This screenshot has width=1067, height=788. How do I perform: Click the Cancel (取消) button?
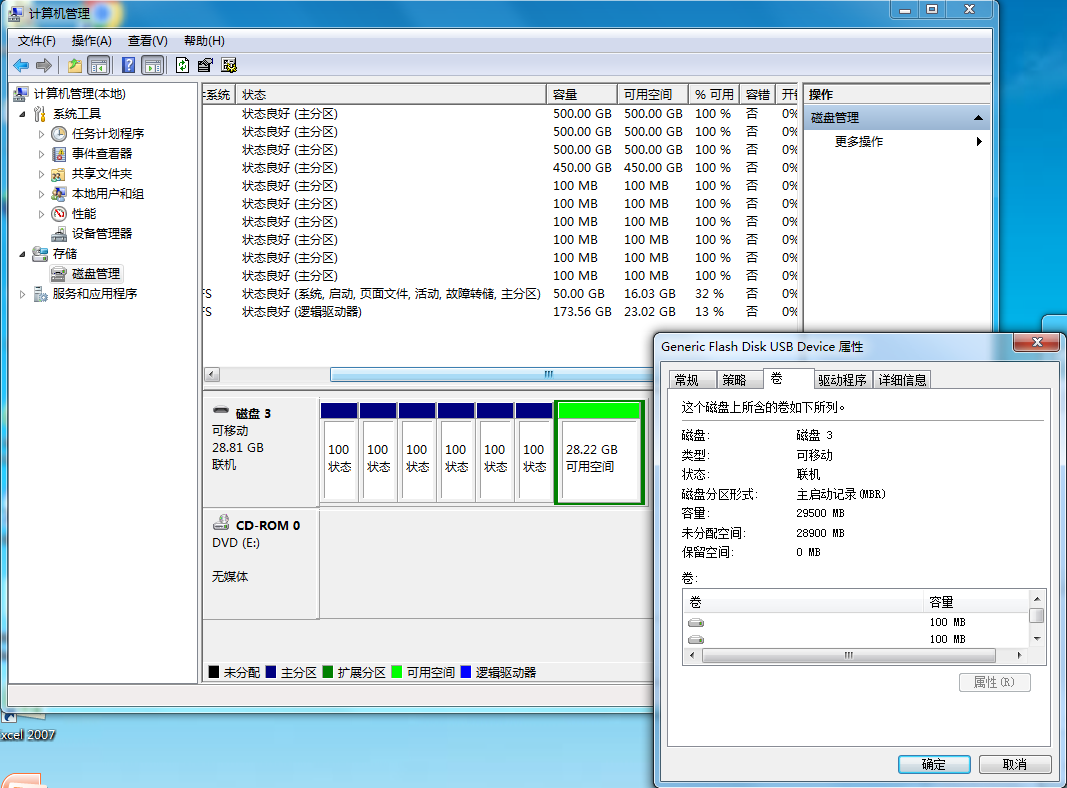coord(1015,764)
